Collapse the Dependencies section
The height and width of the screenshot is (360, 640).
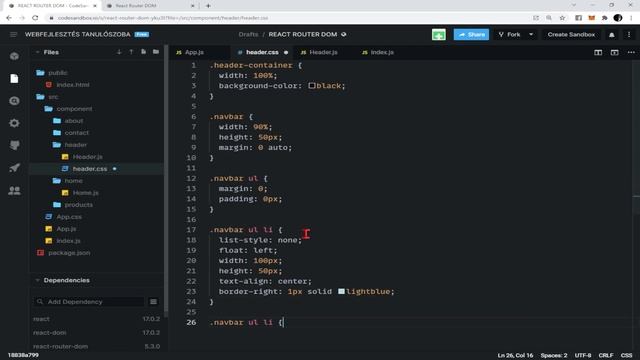pyautogui.click(x=38, y=280)
